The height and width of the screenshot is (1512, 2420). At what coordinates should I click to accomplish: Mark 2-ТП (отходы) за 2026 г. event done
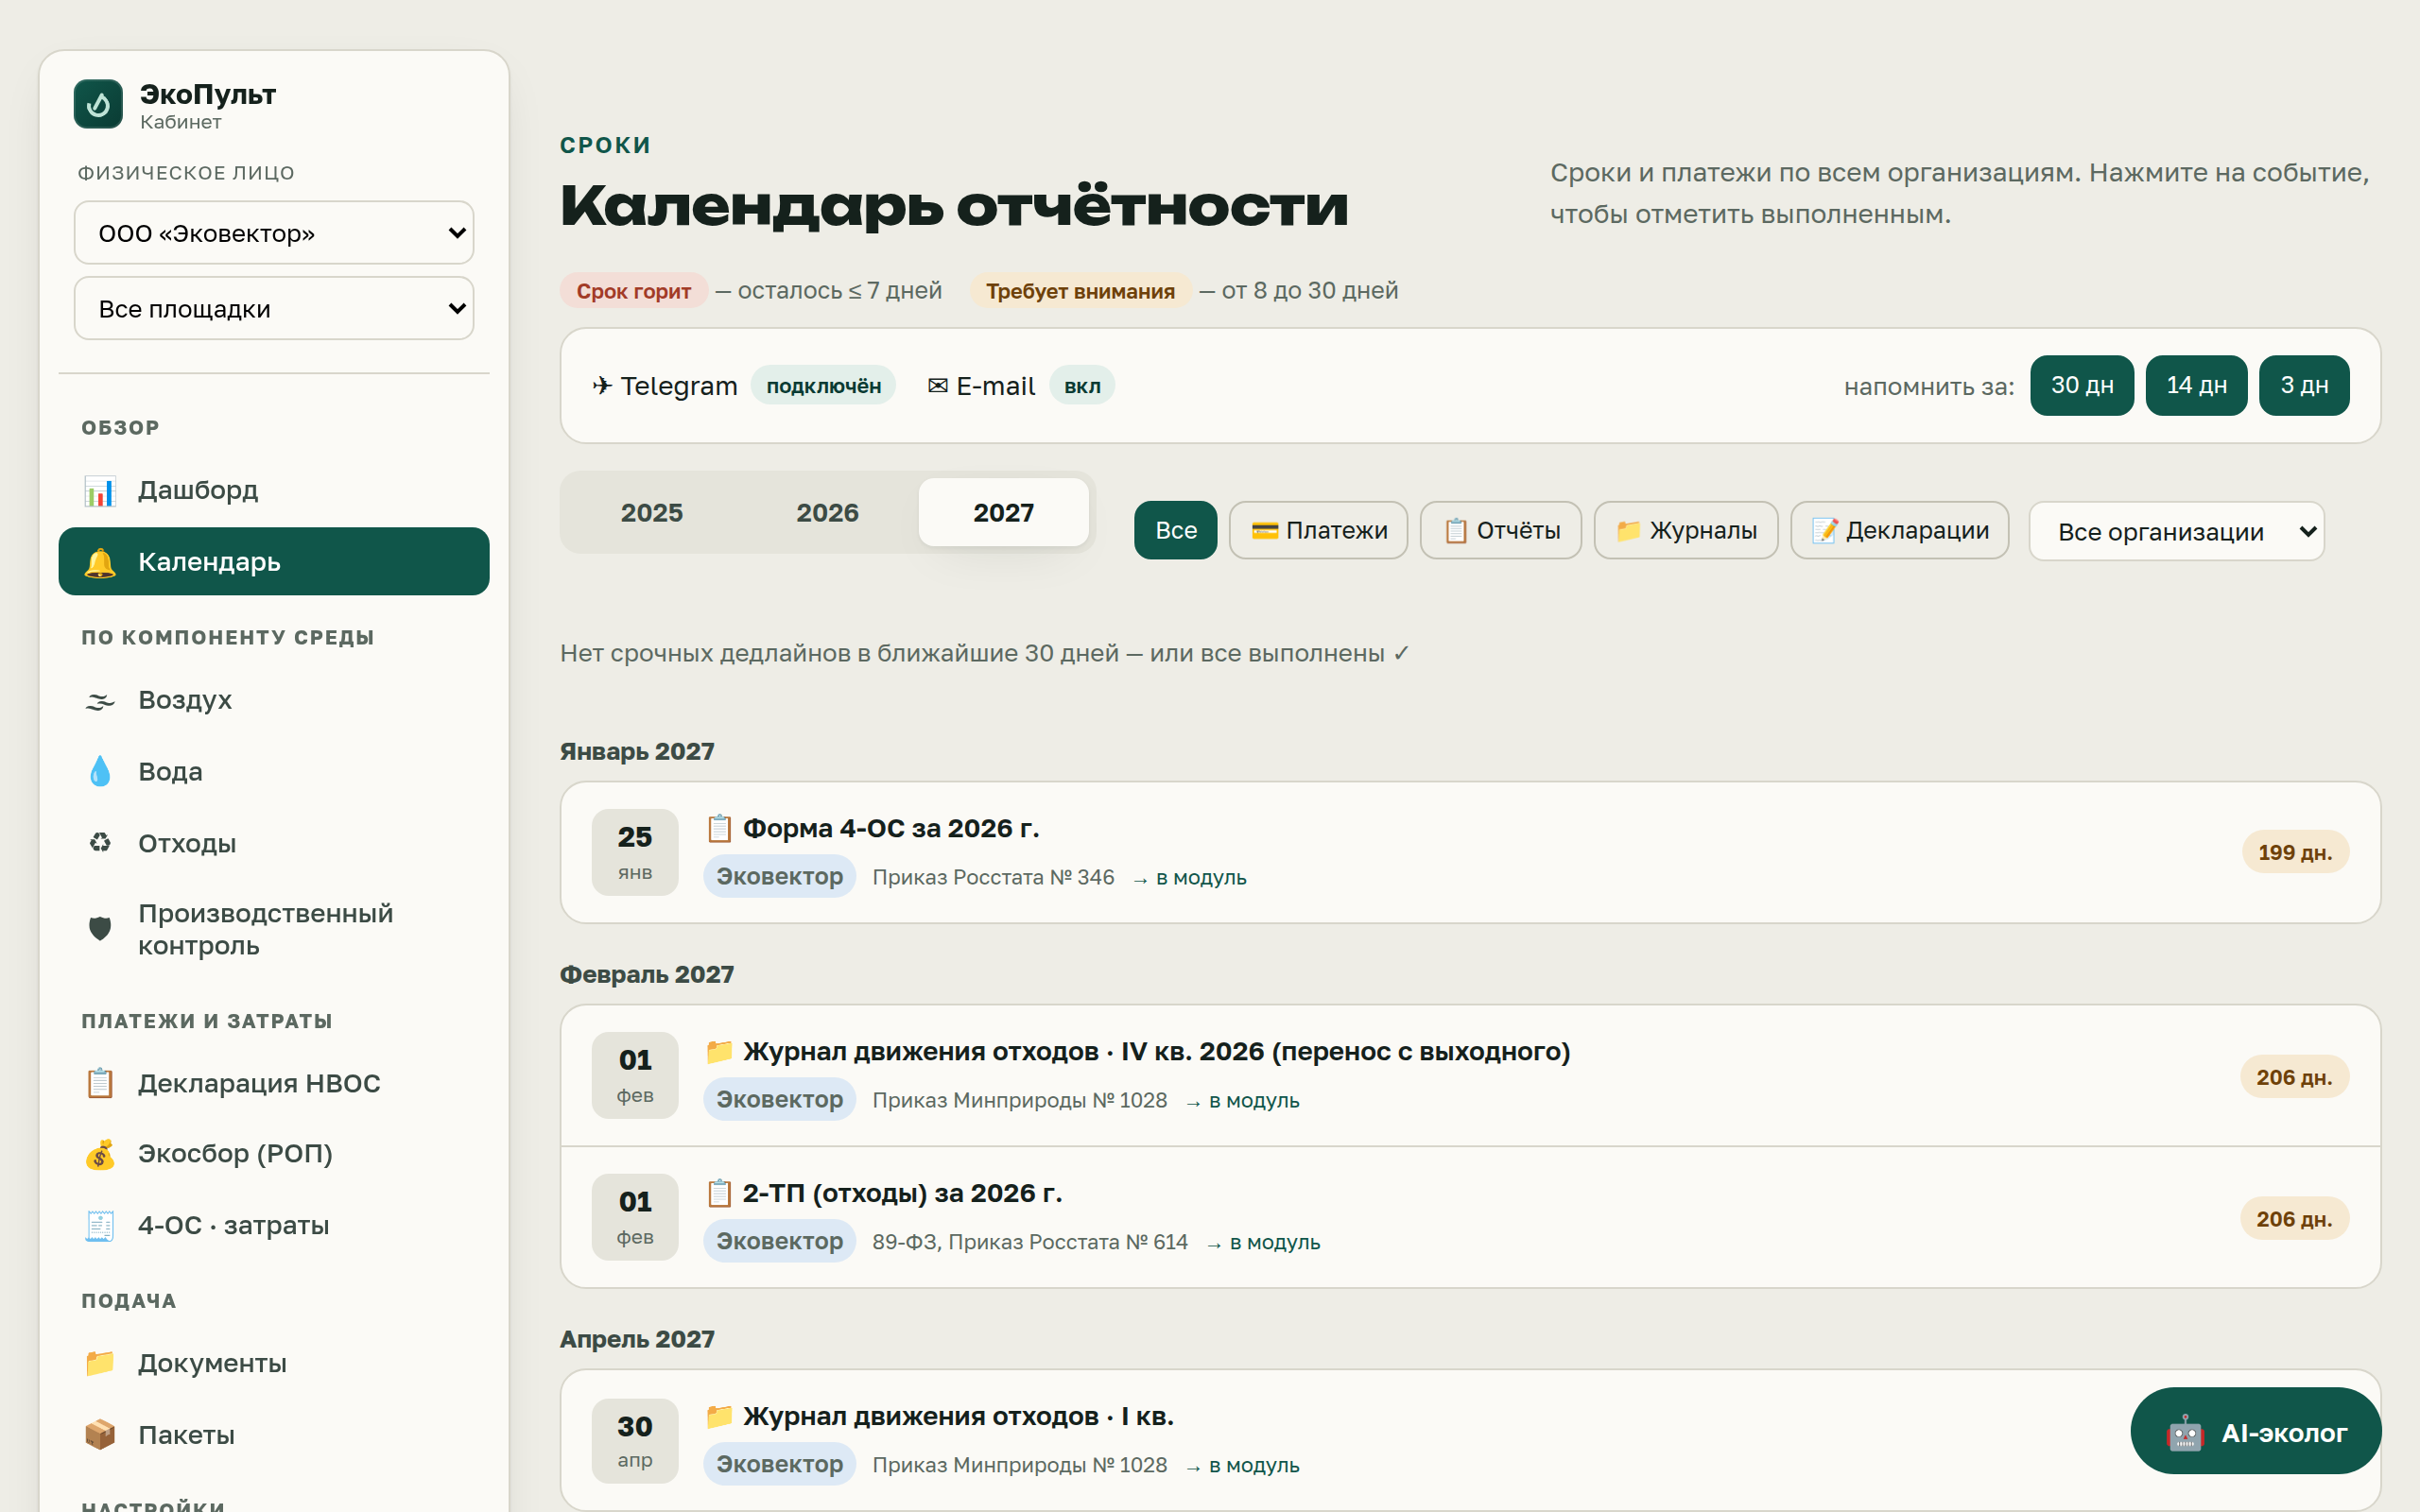1470,1218
